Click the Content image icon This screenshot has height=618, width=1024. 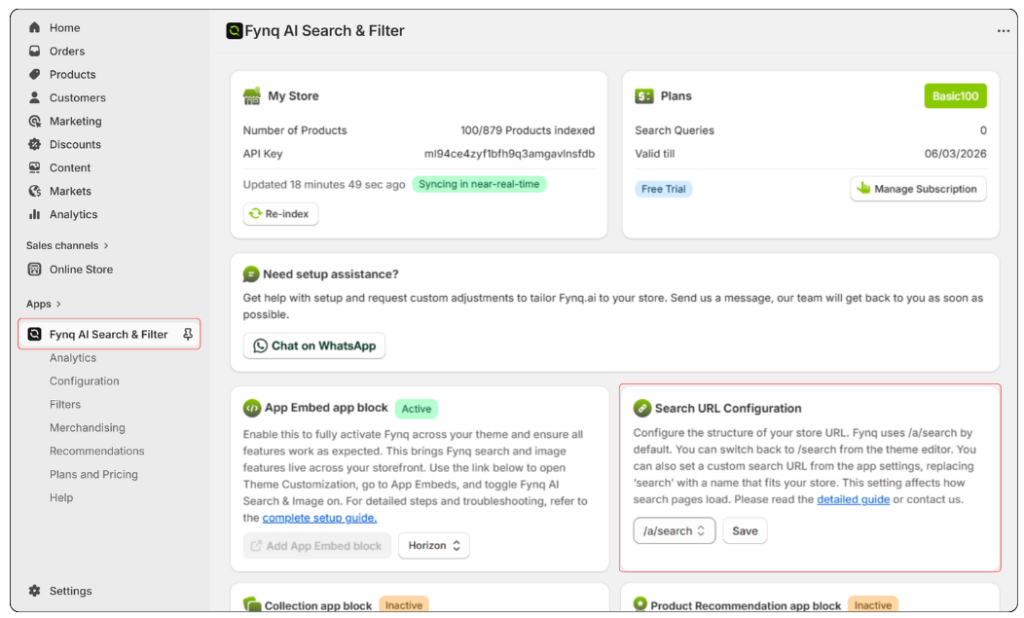pyautogui.click(x=35, y=167)
